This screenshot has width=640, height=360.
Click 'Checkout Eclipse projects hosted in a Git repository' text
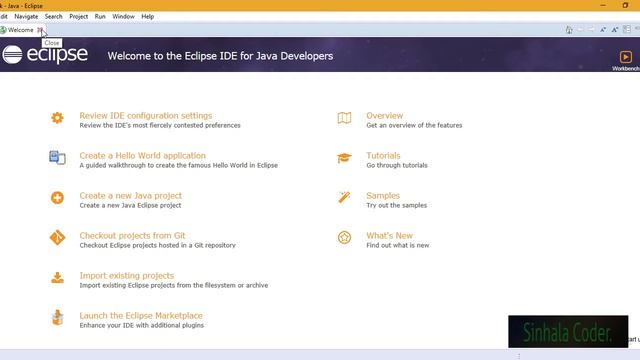pyautogui.click(x=158, y=245)
